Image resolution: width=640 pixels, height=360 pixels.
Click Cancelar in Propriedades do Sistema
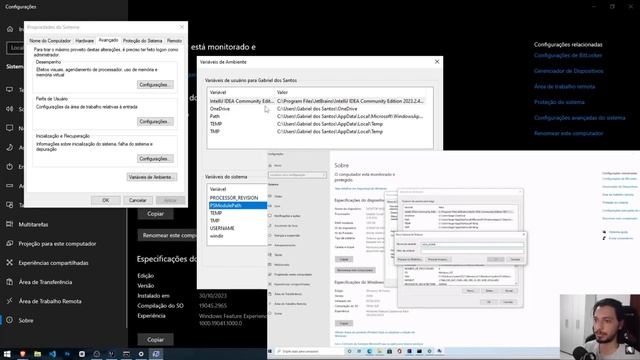(x=138, y=200)
